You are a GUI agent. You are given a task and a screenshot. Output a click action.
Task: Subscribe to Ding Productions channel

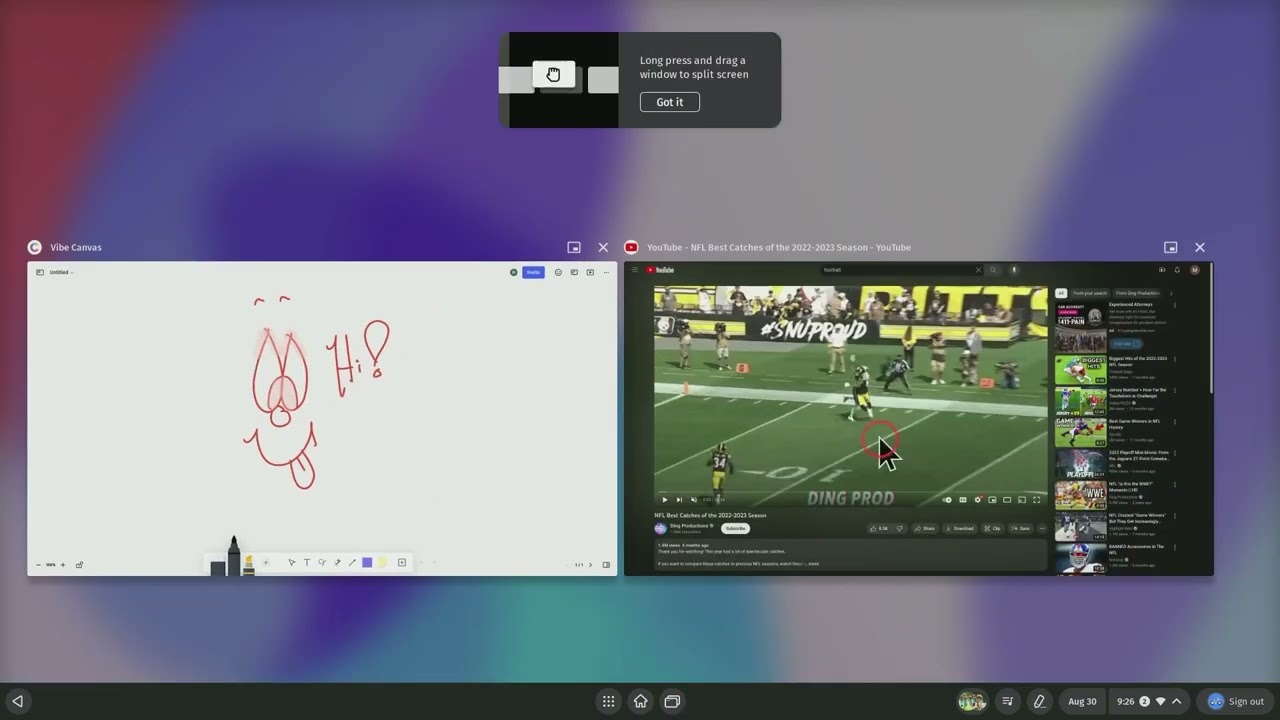click(x=735, y=528)
